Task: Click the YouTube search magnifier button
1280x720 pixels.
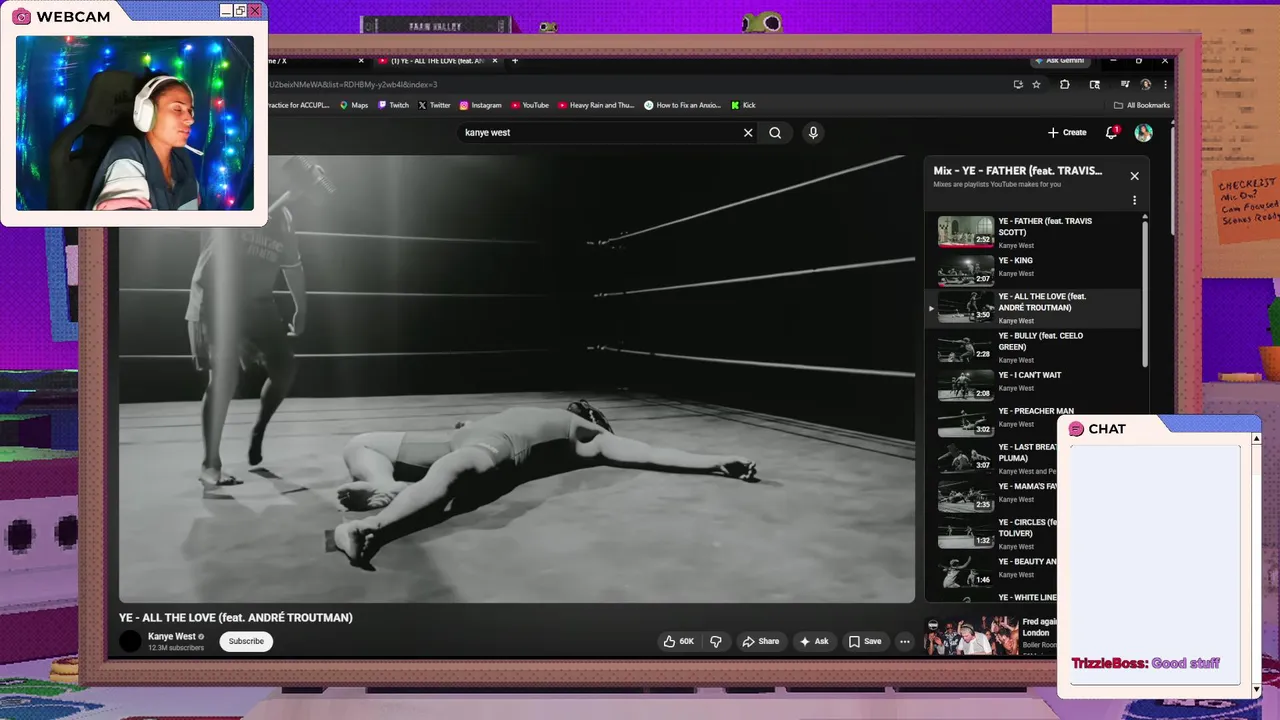Action: click(775, 132)
